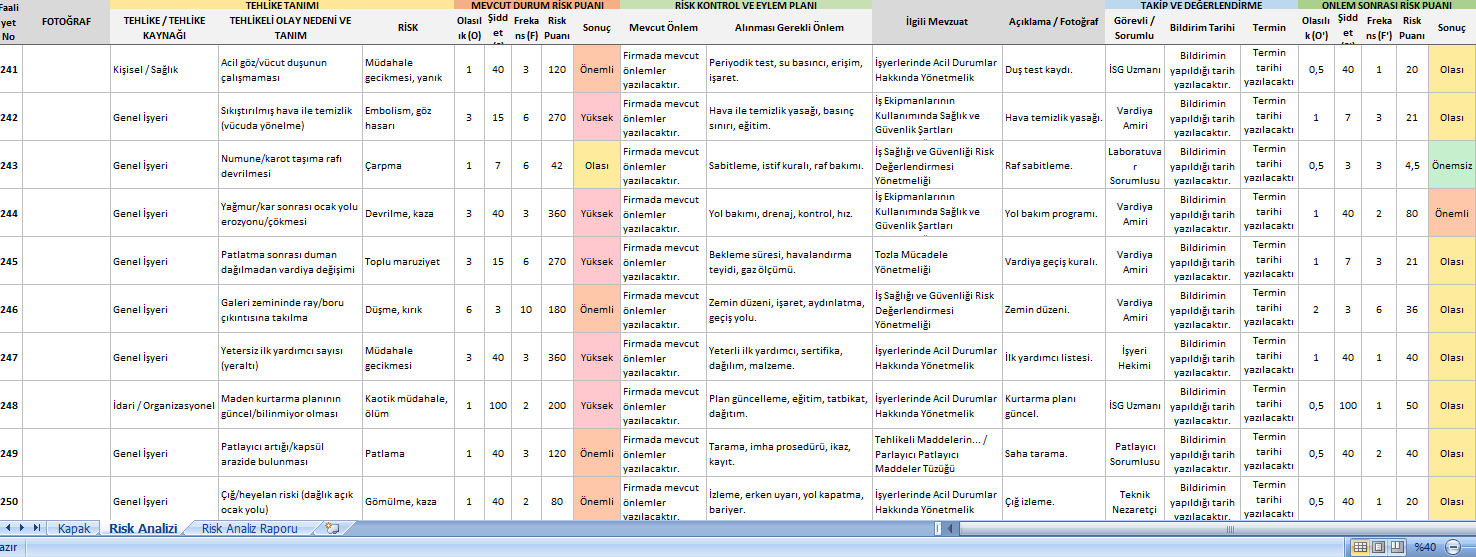Screen dimensions: 1476x557
Task: Select the Tozla Mücadele Yönetmeliği cell
Action: pos(937,262)
